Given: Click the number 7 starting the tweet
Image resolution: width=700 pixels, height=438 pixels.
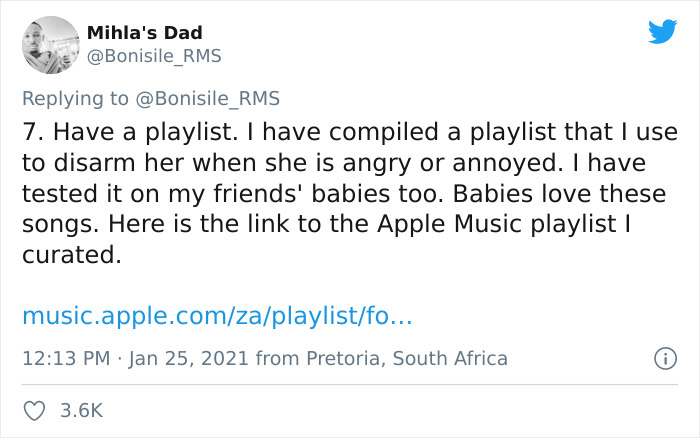Looking at the screenshot, I should 30,131.
